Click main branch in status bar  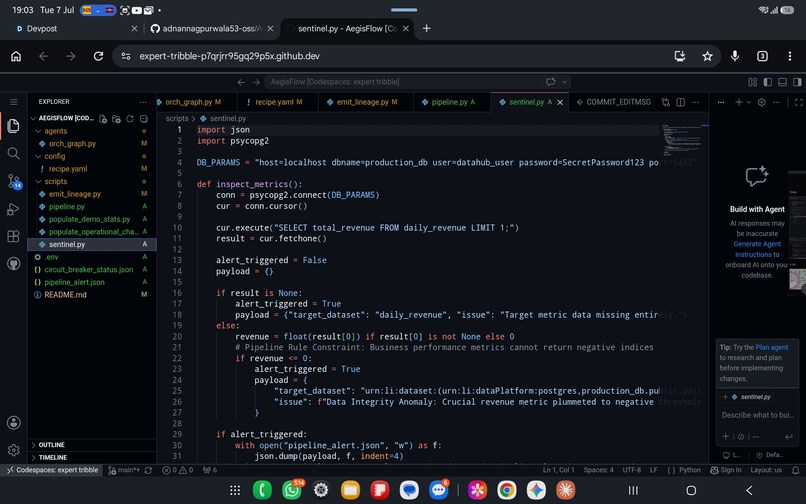(x=124, y=470)
